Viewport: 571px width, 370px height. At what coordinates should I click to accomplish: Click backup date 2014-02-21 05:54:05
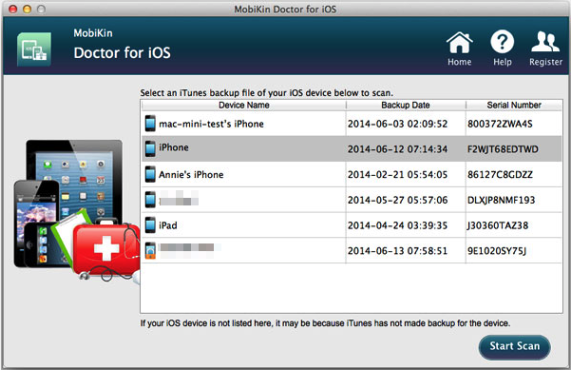coord(397,174)
